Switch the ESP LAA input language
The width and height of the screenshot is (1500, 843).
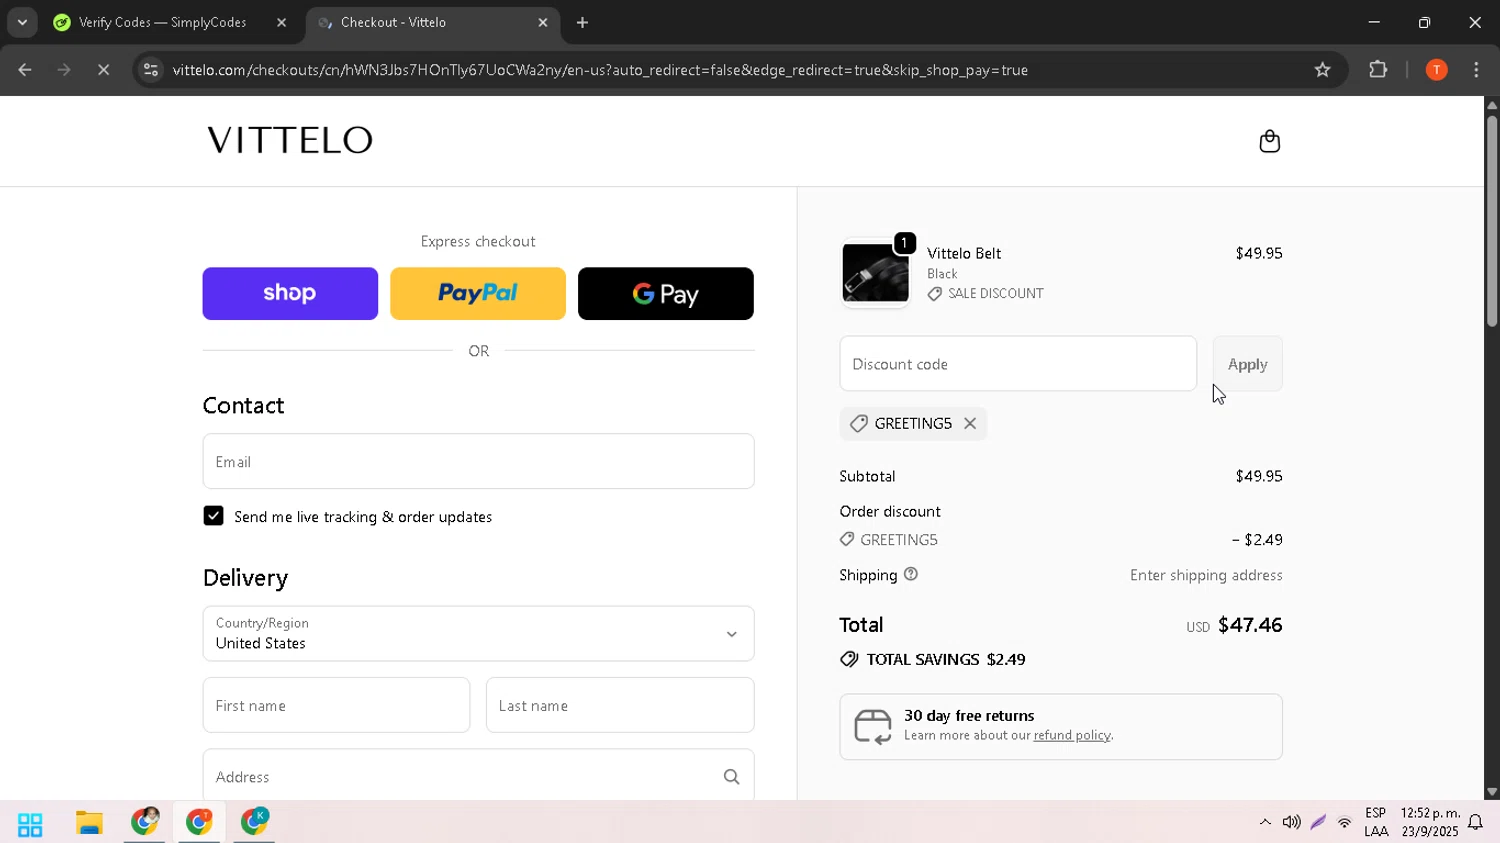[x=1376, y=822]
